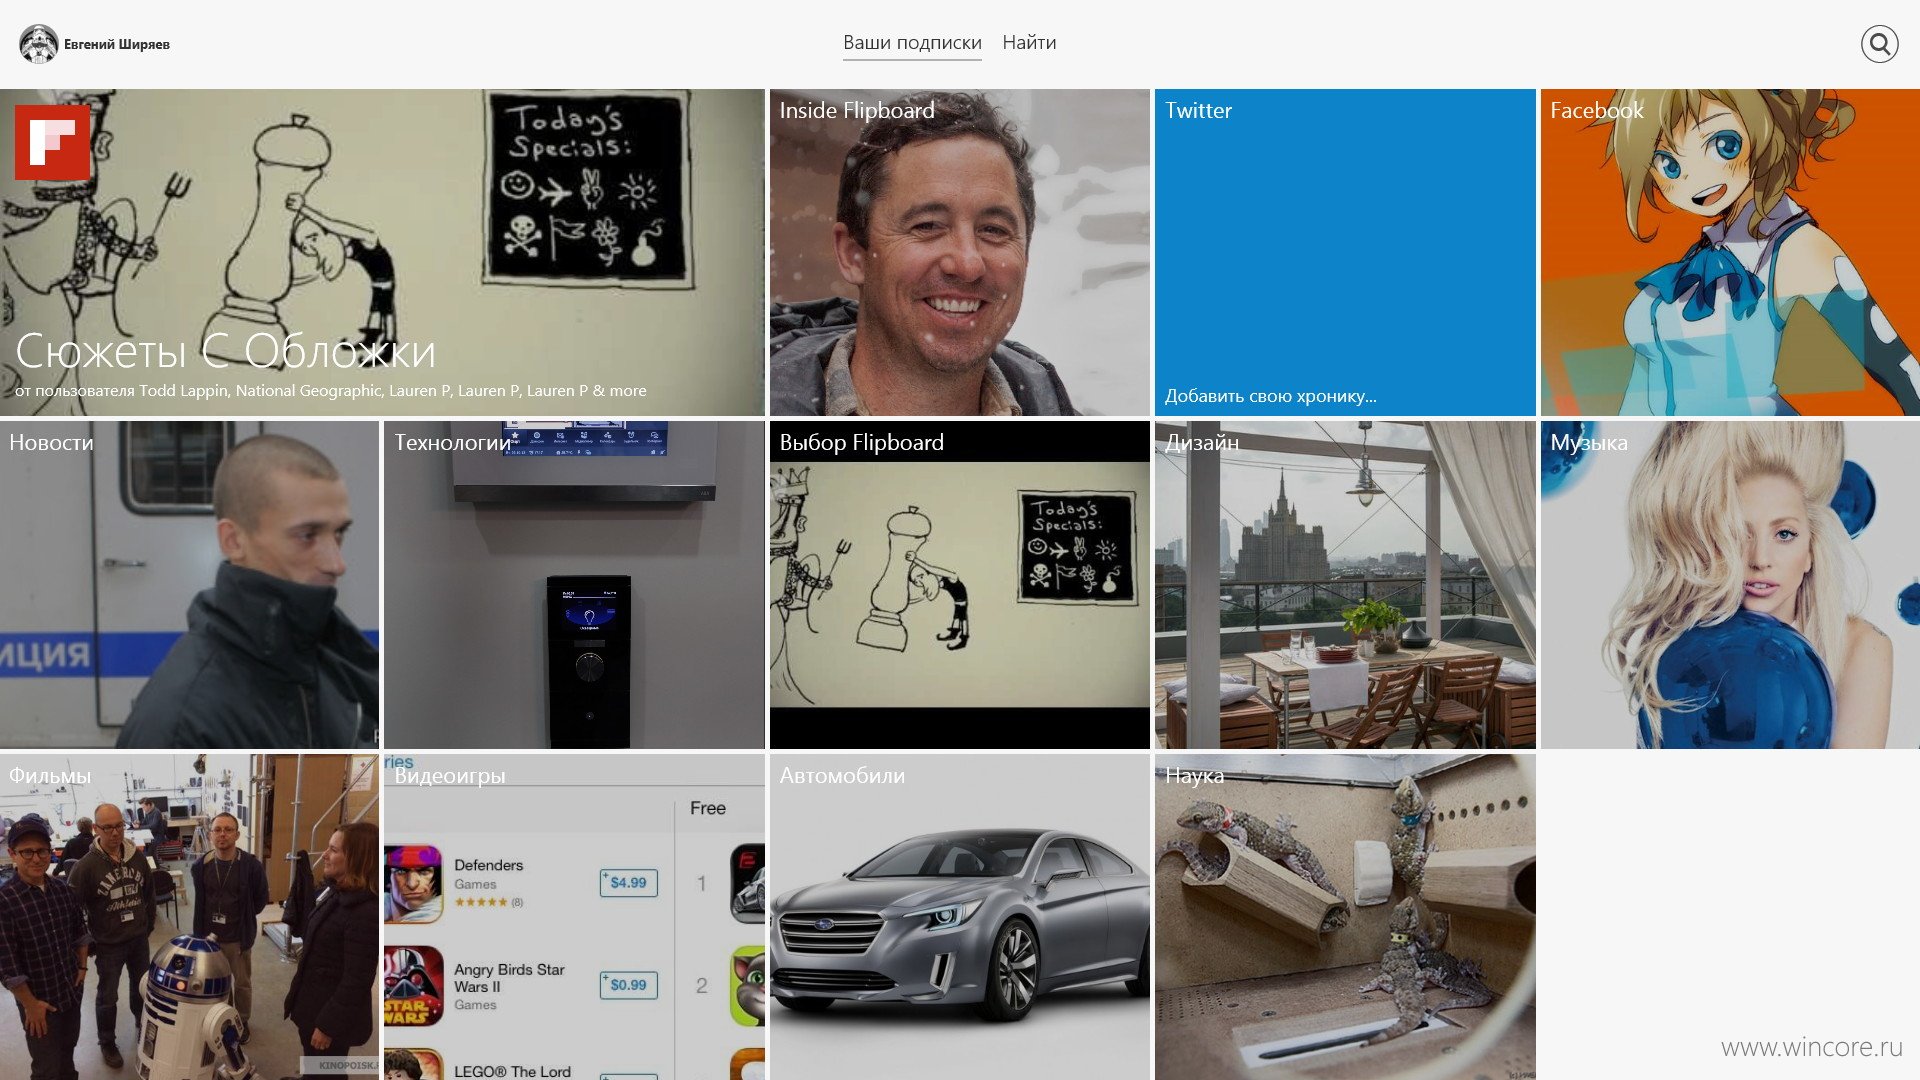Click the contributors line under Сюжеты С Обложки
1920x1080 pixels.
[330, 391]
